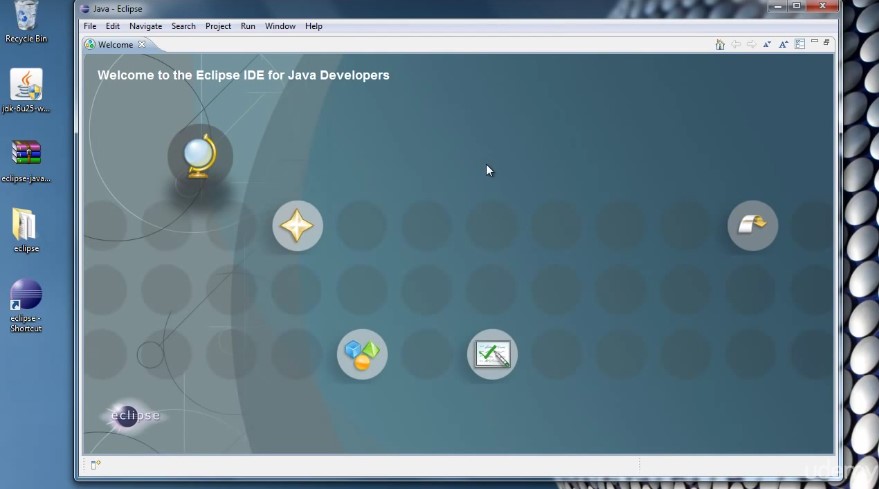Go to Workbench via arrow icon
879x489 pixels.
[x=752, y=226]
